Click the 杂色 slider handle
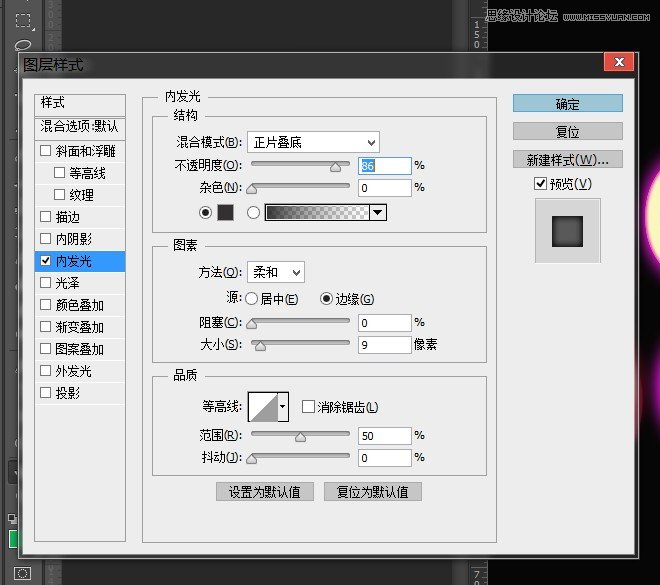The width and height of the screenshot is (660, 585). [x=252, y=189]
